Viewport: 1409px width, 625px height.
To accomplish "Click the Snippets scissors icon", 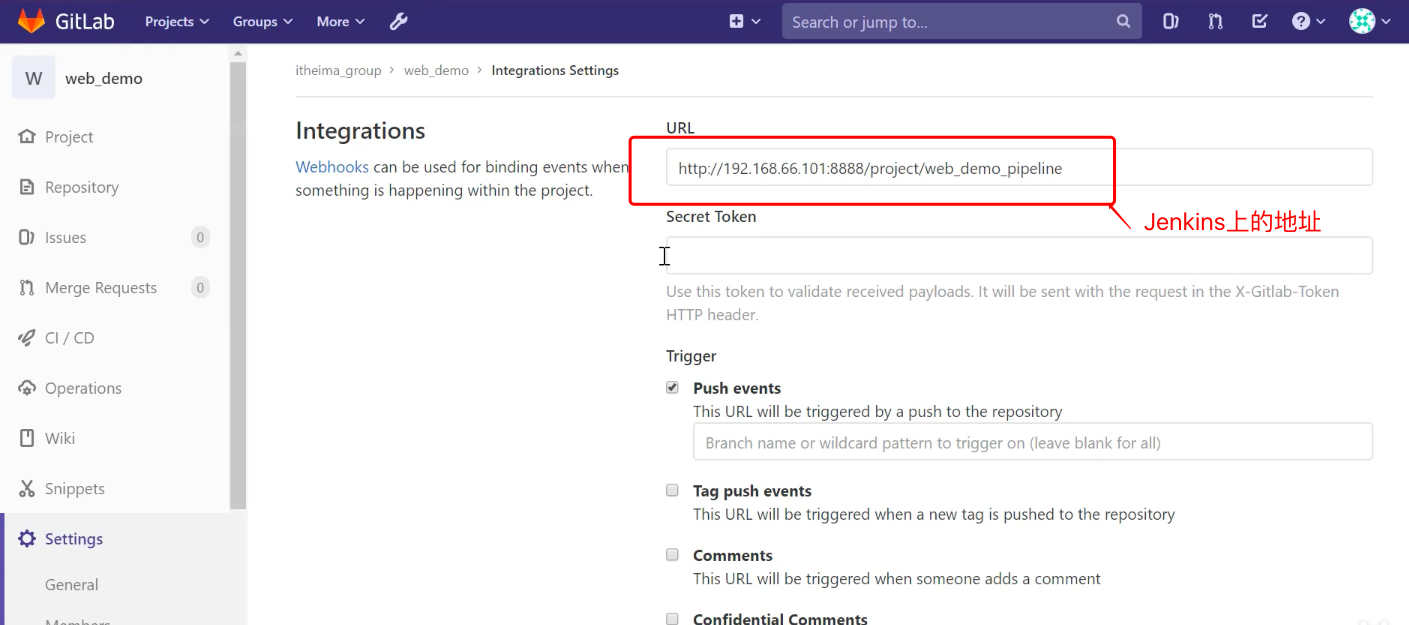I will point(27,488).
